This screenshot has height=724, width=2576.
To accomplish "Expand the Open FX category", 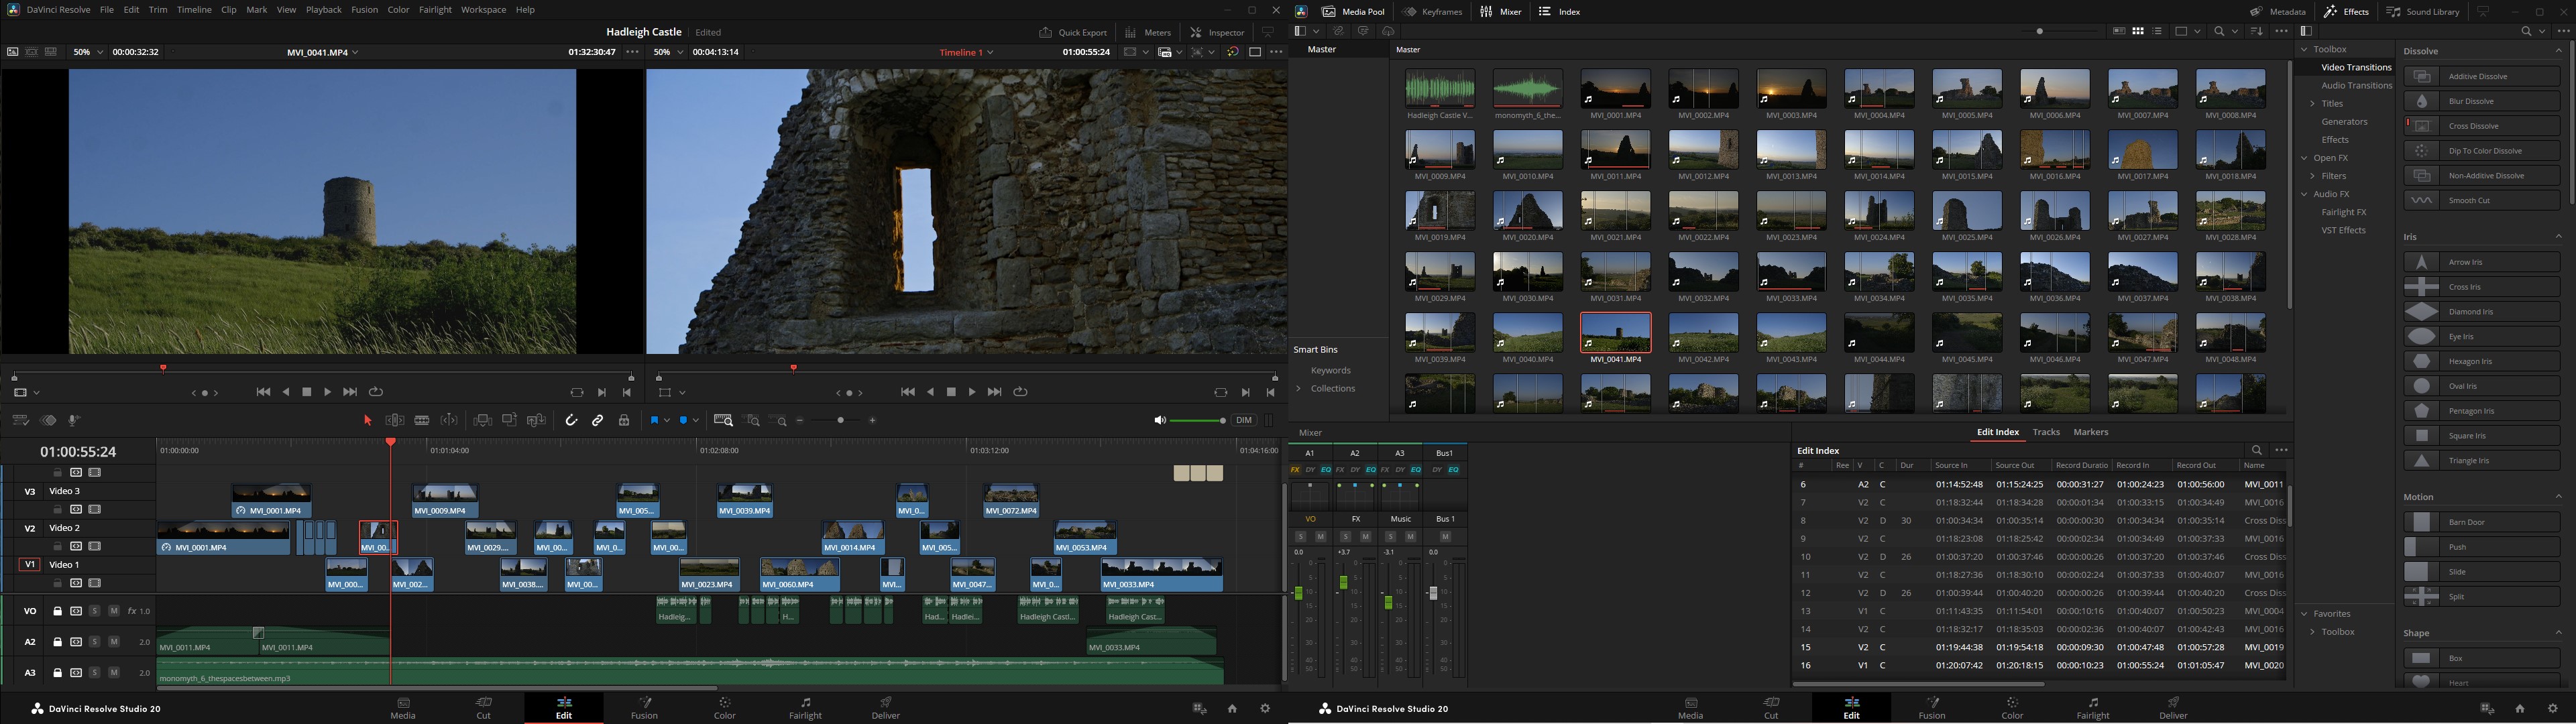I will point(2304,158).
